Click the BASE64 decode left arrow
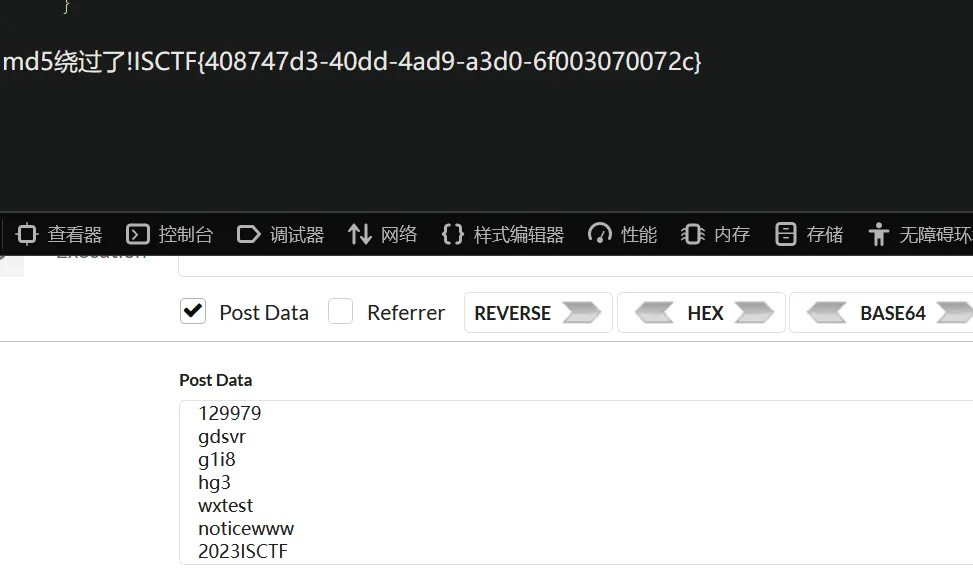973x573 pixels. [x=827, y=312]
